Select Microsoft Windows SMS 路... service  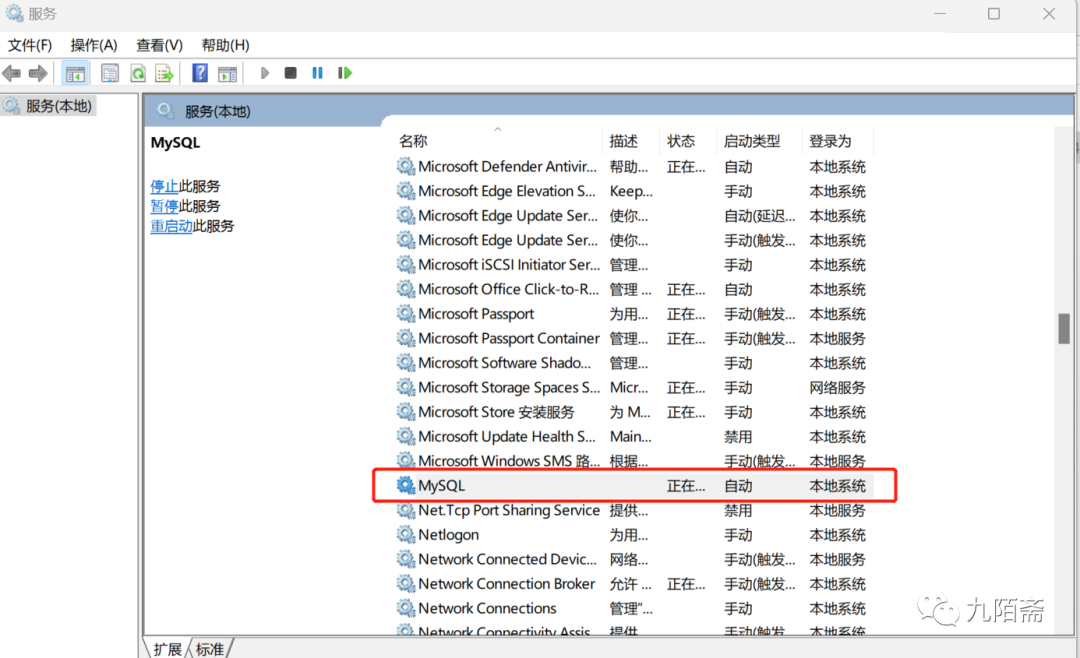coord(634,461)
